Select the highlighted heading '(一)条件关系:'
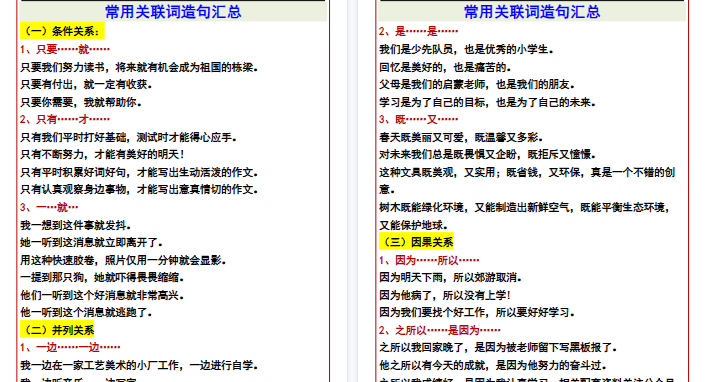 click(62, 31)
